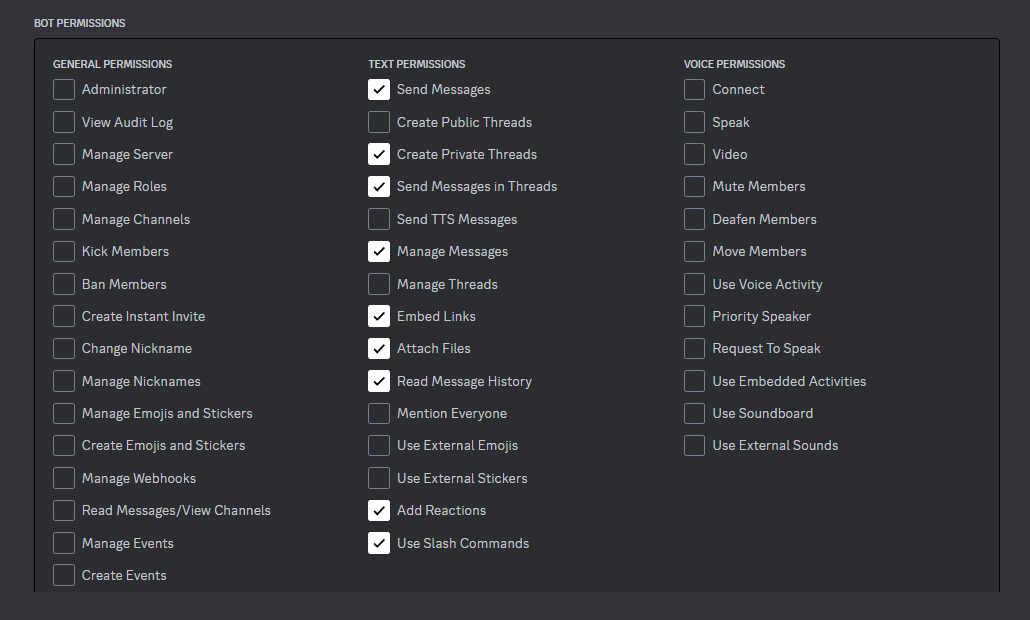This screenshot has height=620, width=1030.
Task: Uncheck the Manage Messages checkbox
Action: point(379,252)
